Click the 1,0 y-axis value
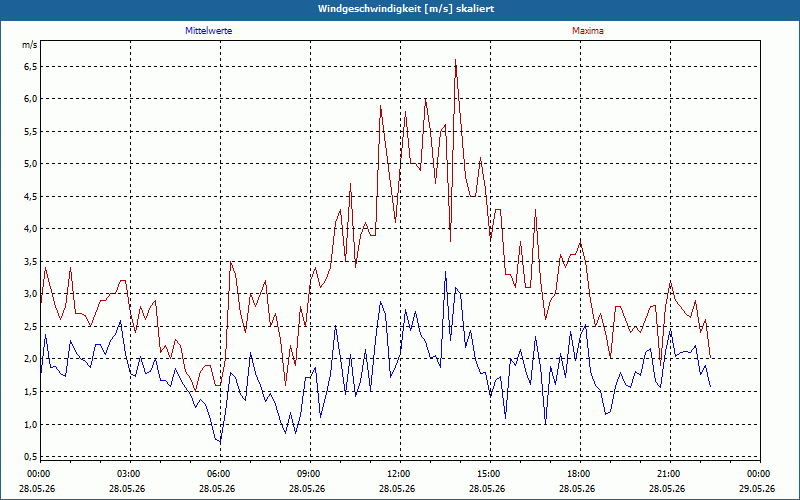 [31, 424]
